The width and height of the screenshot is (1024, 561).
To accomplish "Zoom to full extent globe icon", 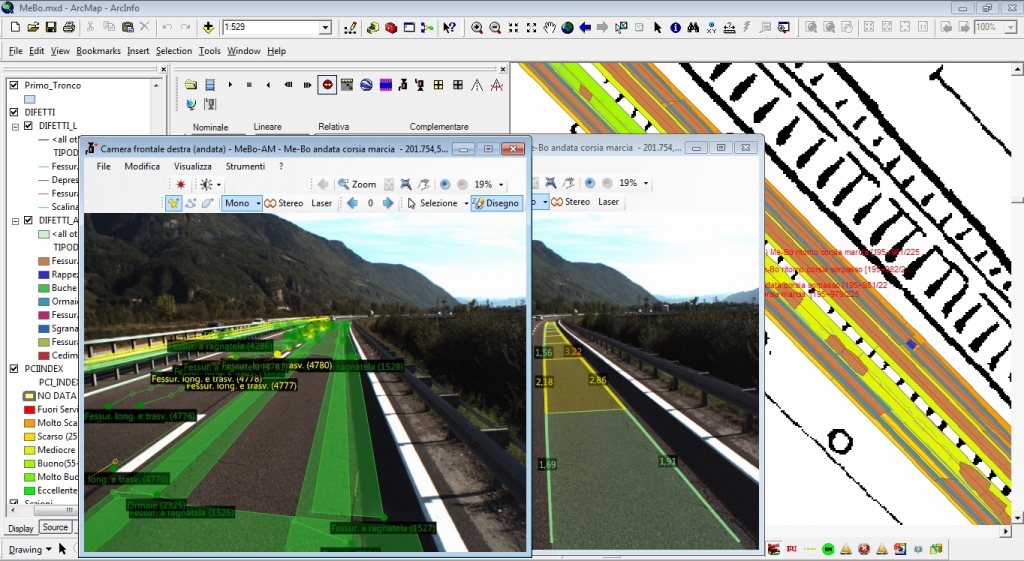I will [567, 27].
